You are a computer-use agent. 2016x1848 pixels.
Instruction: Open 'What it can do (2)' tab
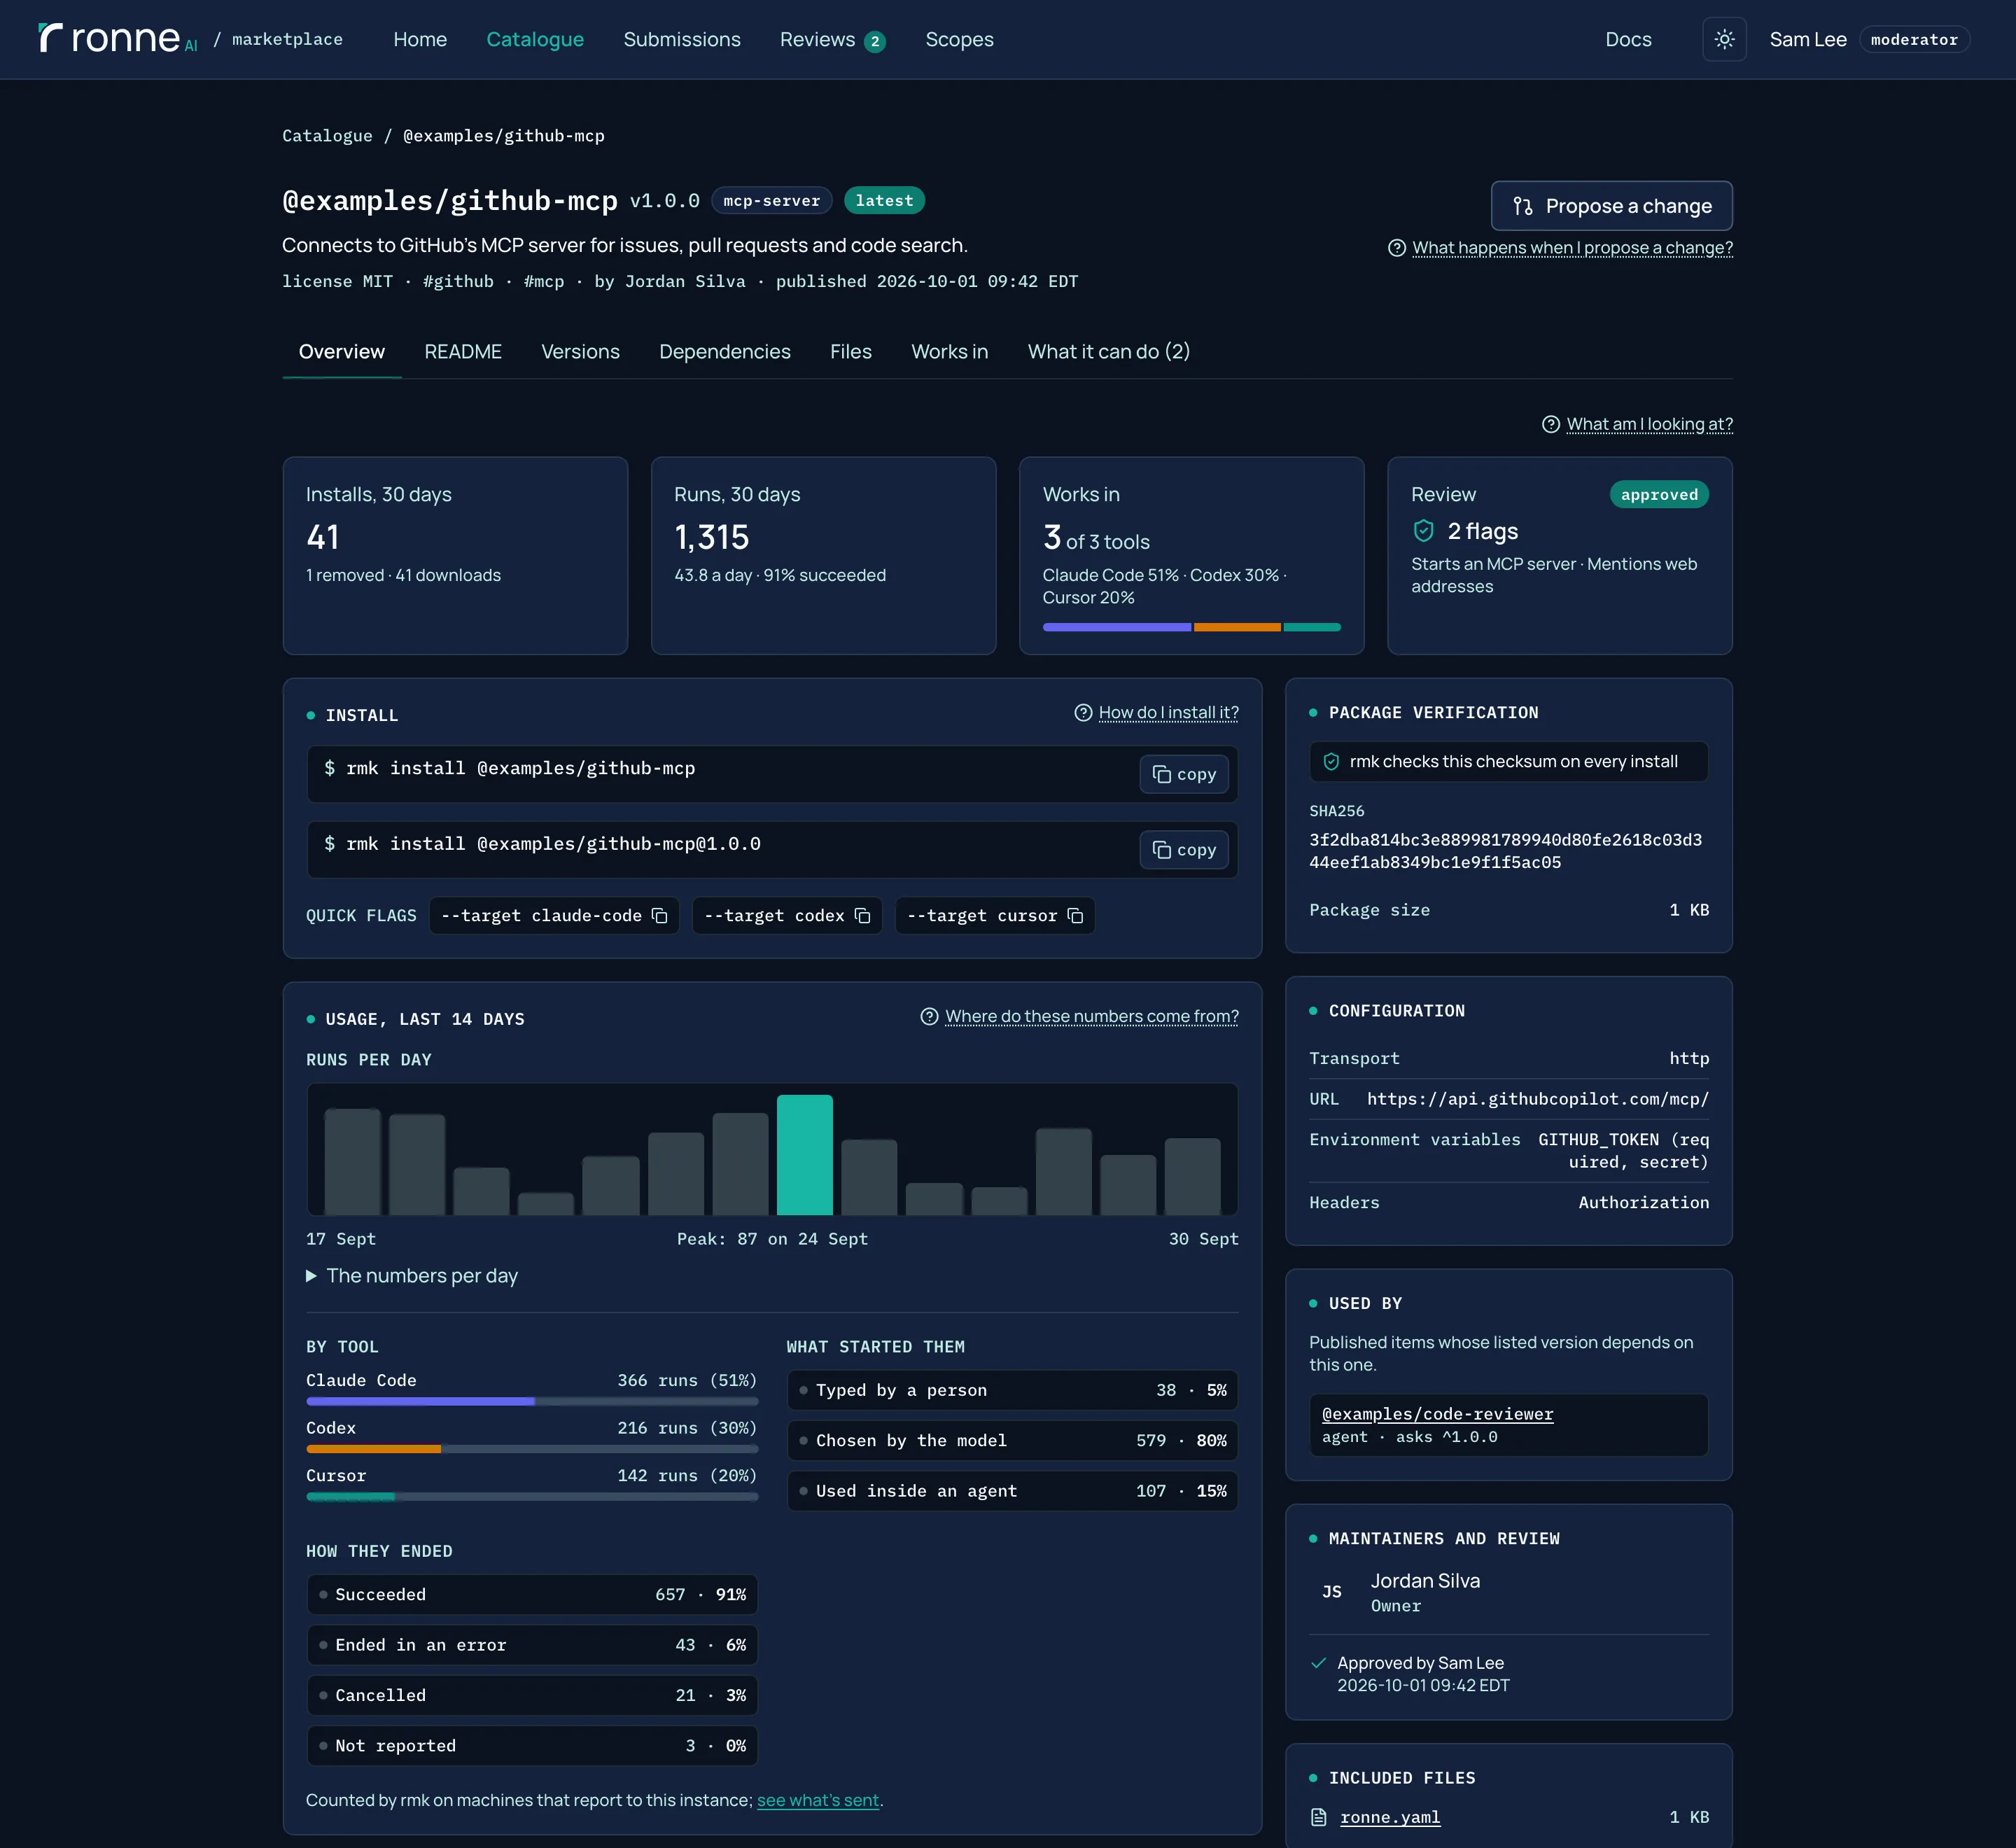[1109, 352]
